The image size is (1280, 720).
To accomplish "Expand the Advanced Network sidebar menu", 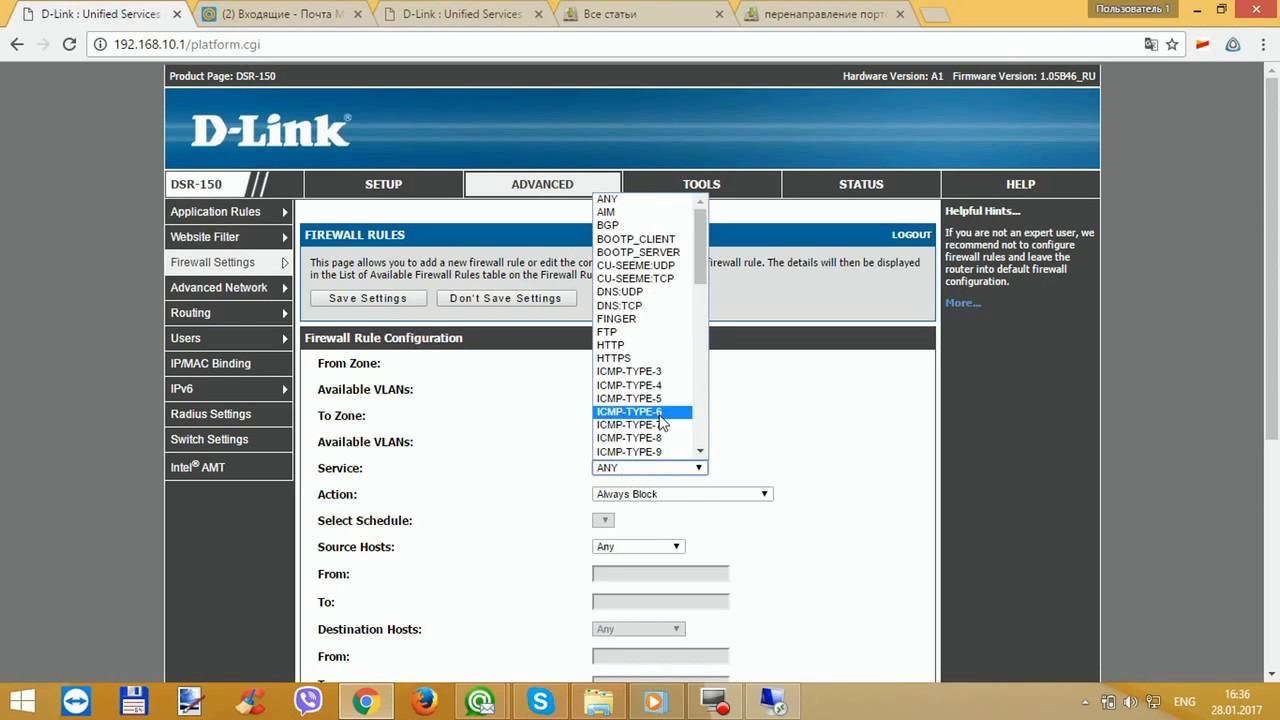I will coord(228,288).
